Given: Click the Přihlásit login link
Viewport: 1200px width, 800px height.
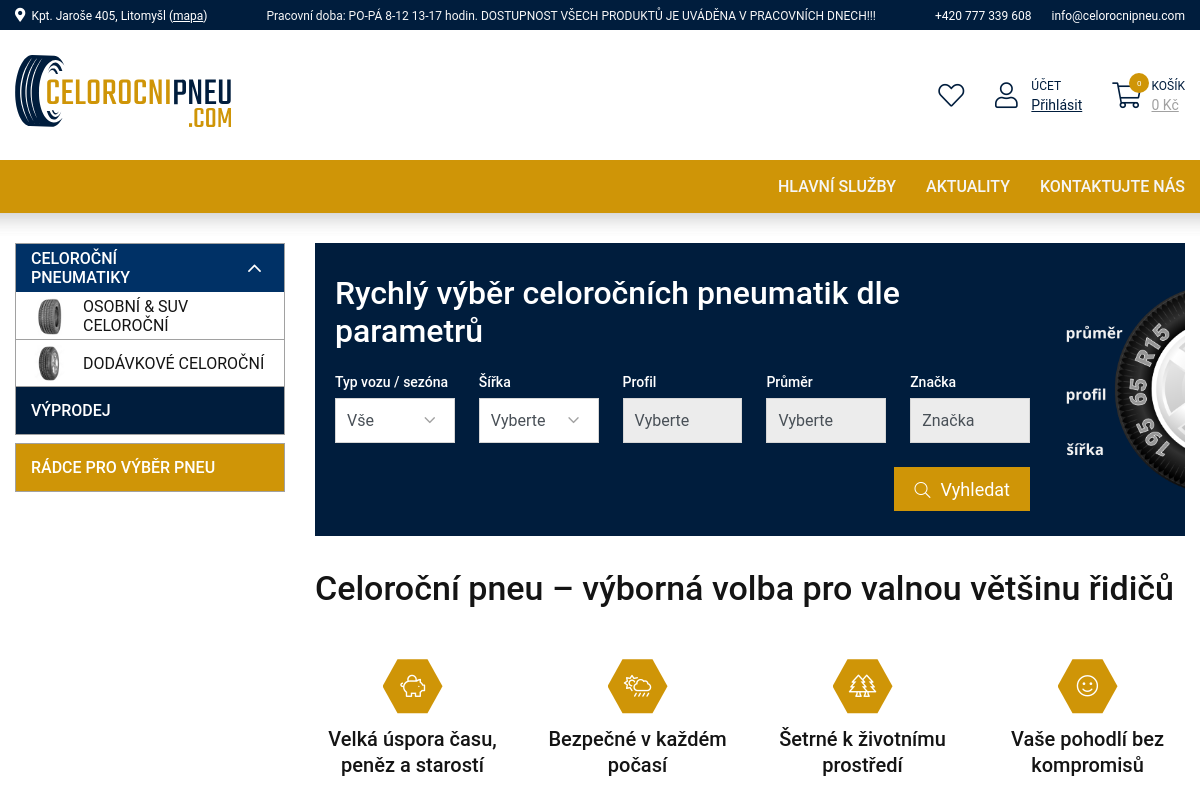Looking at the screenshot, I should pos(1056,105).
